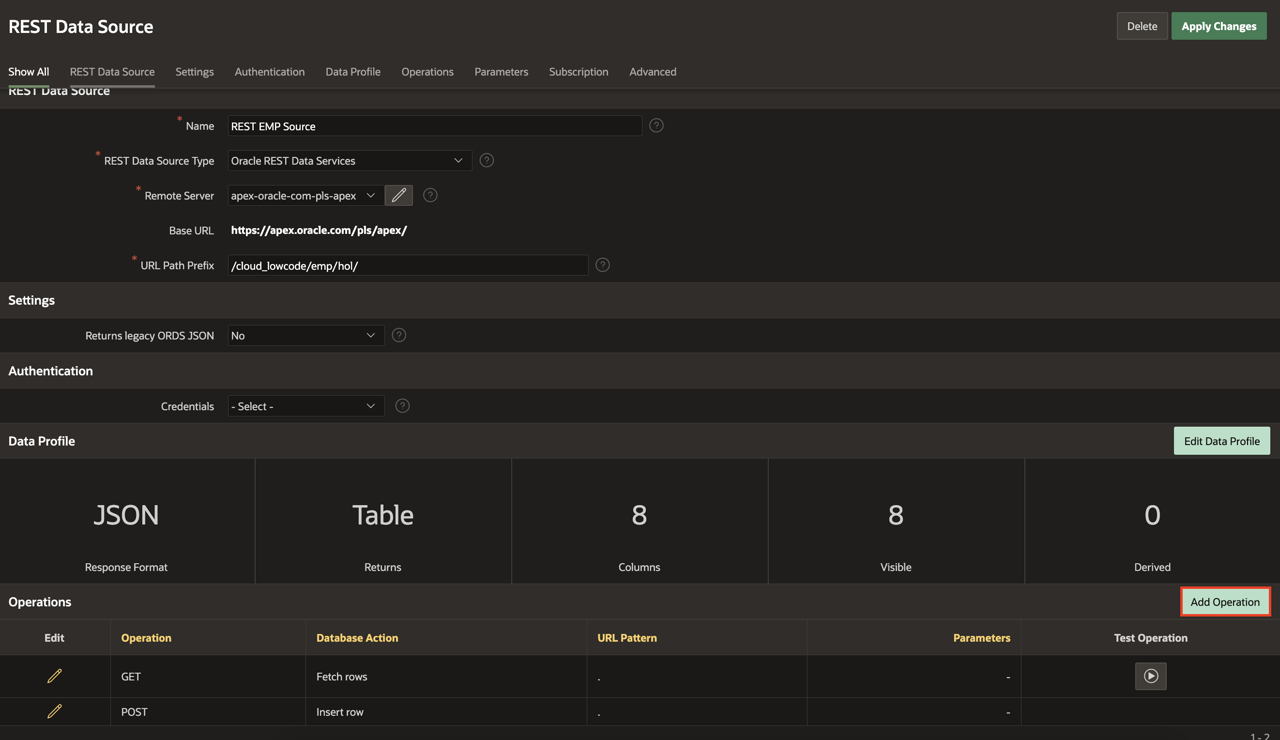The height and width of the screenshot is (740, 1280).
Task: Click the Apply Changes button
Action: point(1218,26)
